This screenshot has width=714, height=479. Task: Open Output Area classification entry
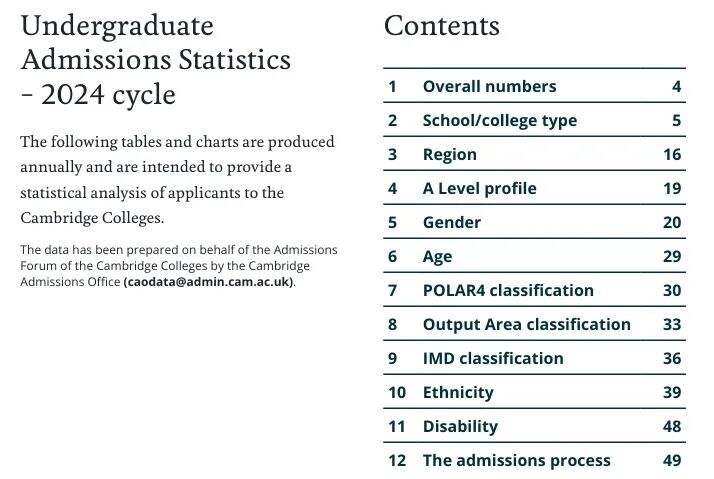pos(526,324)
